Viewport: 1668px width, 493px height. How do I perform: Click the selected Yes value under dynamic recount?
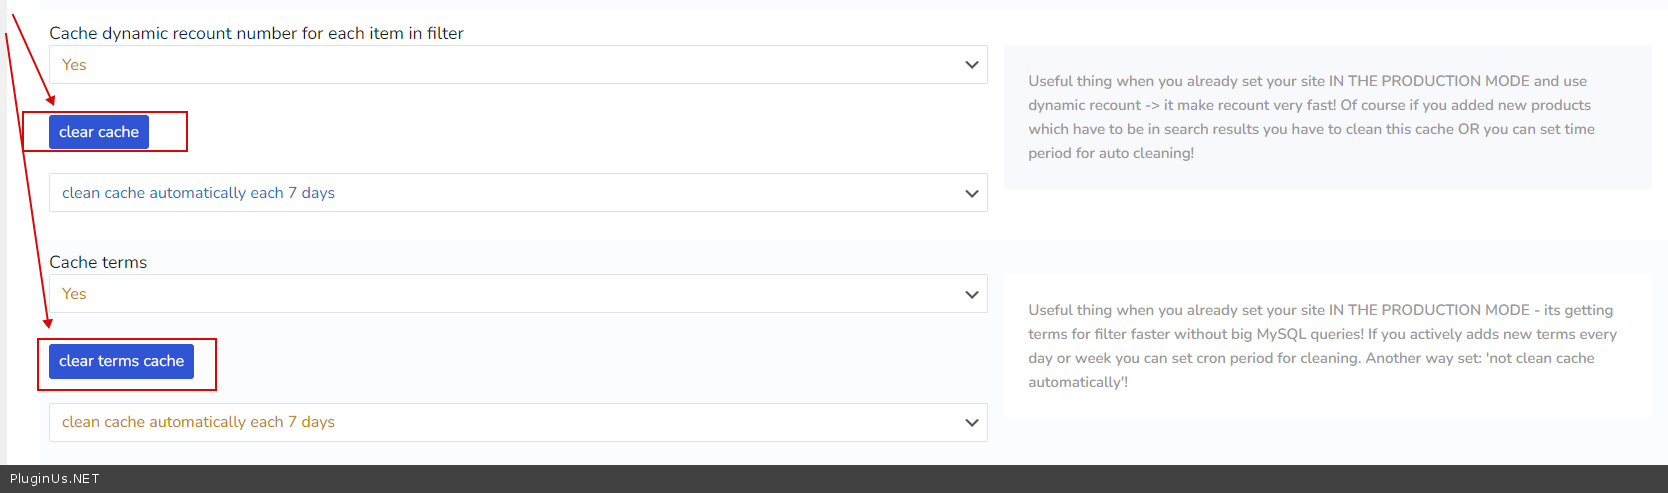click(74, 65)
